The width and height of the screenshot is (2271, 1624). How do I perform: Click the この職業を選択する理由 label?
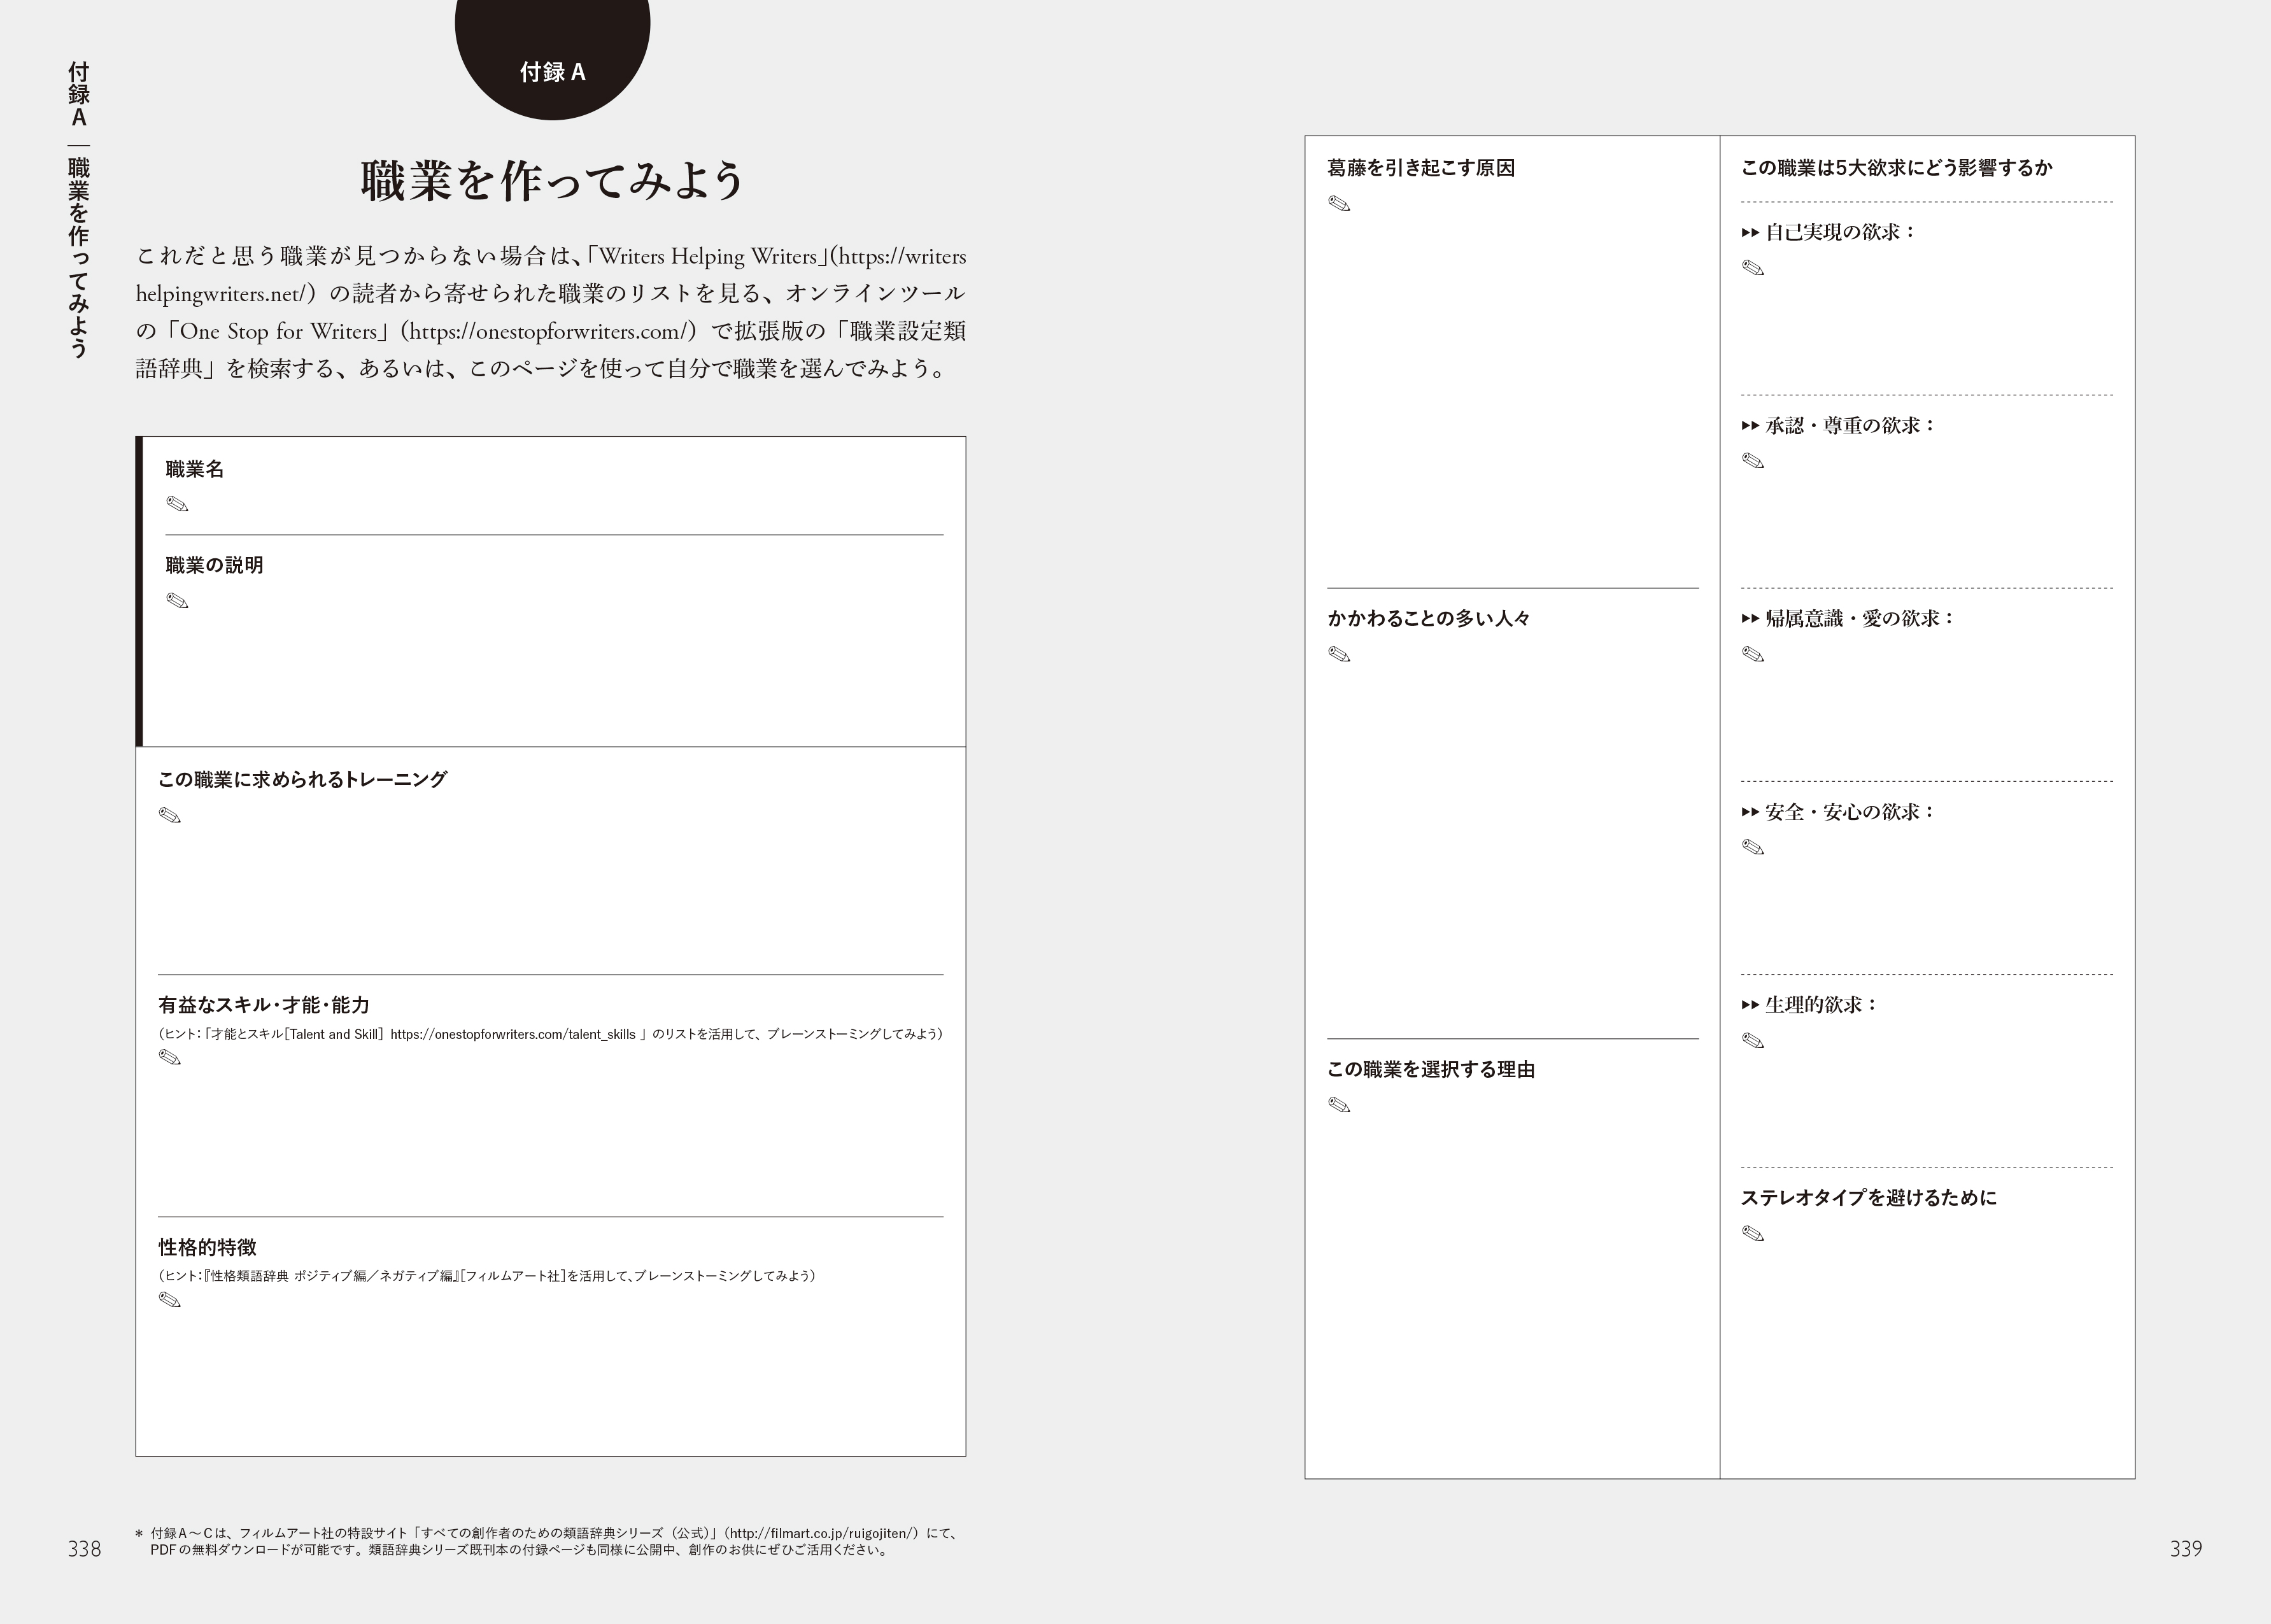[1431, 1069]
